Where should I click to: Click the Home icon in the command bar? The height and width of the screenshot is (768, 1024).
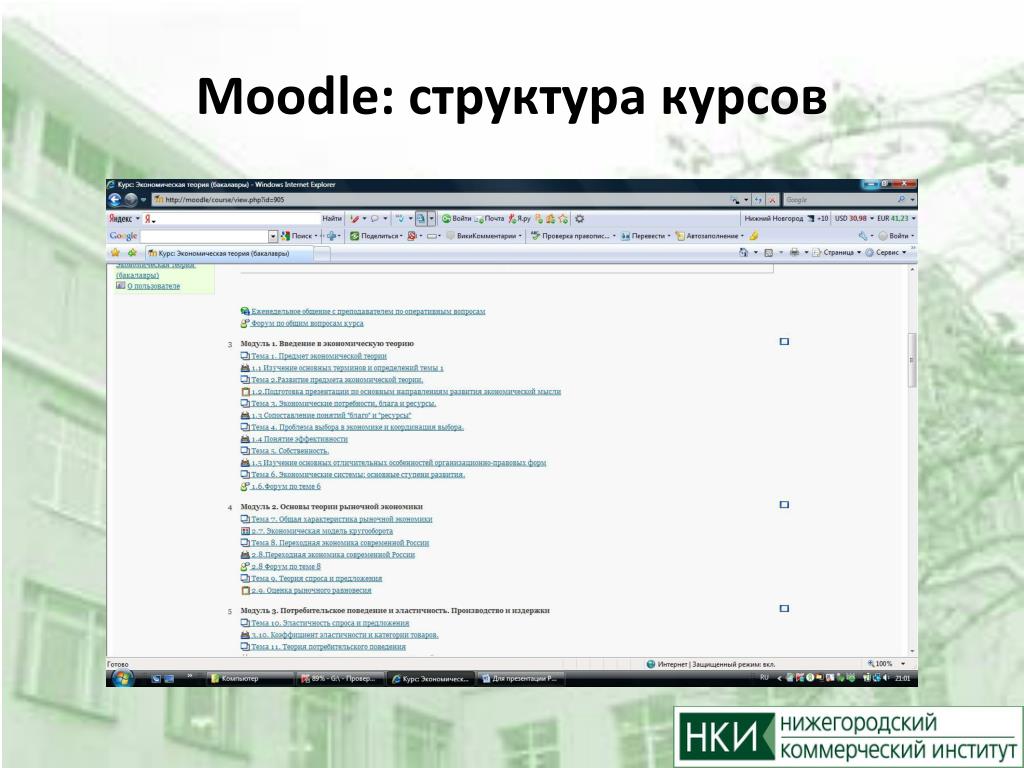(743, 253)
